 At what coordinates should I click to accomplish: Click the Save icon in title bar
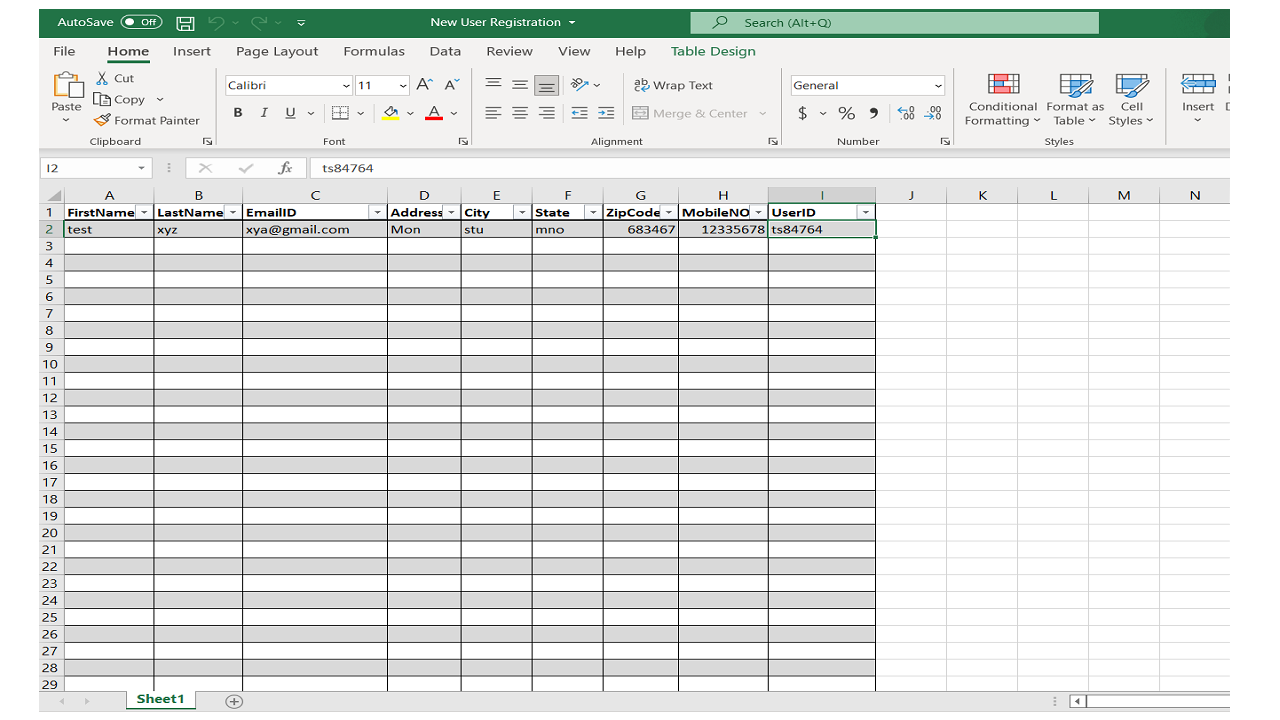(x=185, y=22)
